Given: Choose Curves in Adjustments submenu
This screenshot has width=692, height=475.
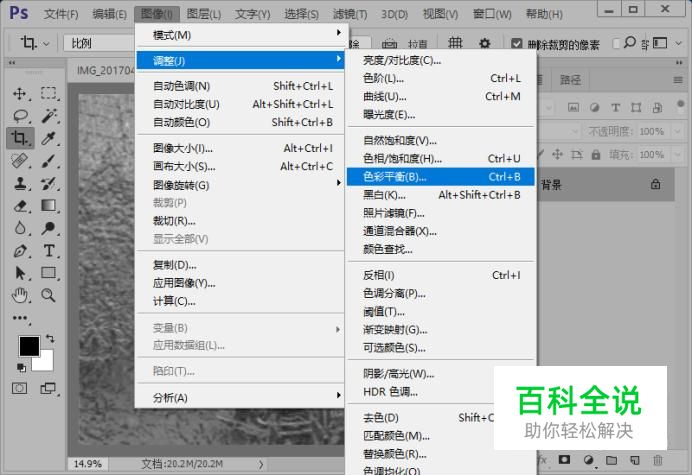Looking at the screenshot, I should (440, 96).
